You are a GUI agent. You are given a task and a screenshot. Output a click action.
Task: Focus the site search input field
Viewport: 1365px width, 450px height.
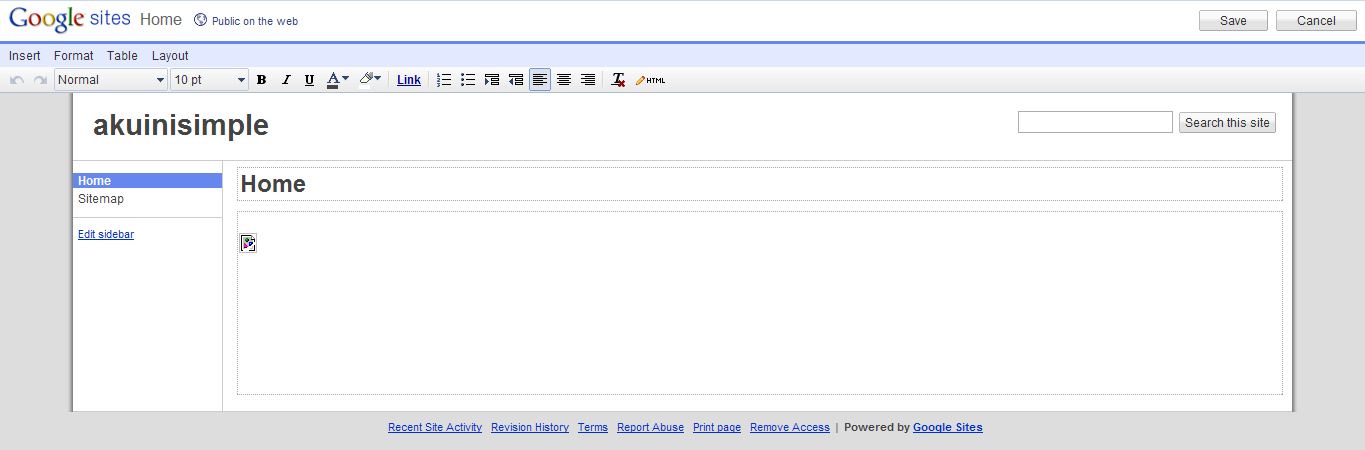click(x=1095, y=122)
